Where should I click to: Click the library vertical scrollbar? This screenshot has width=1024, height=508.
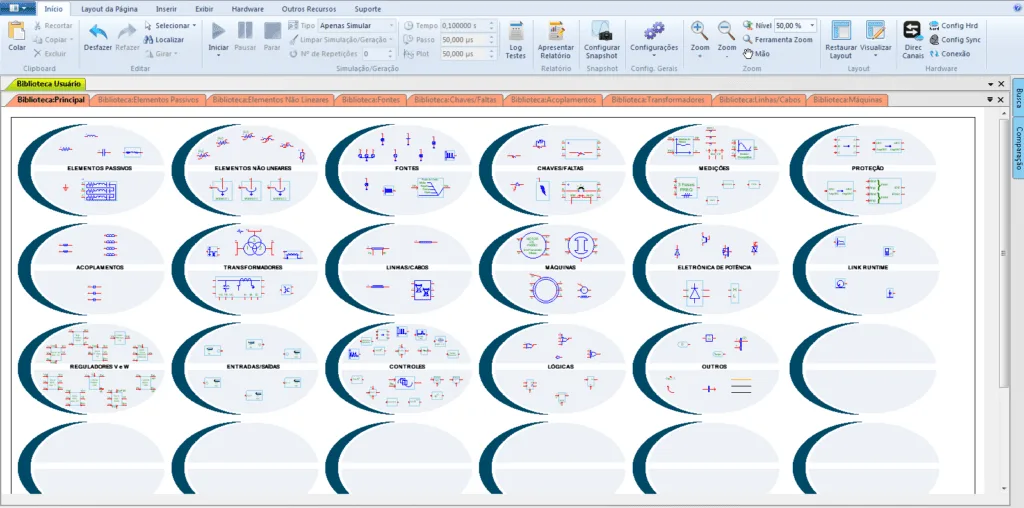1005,255
